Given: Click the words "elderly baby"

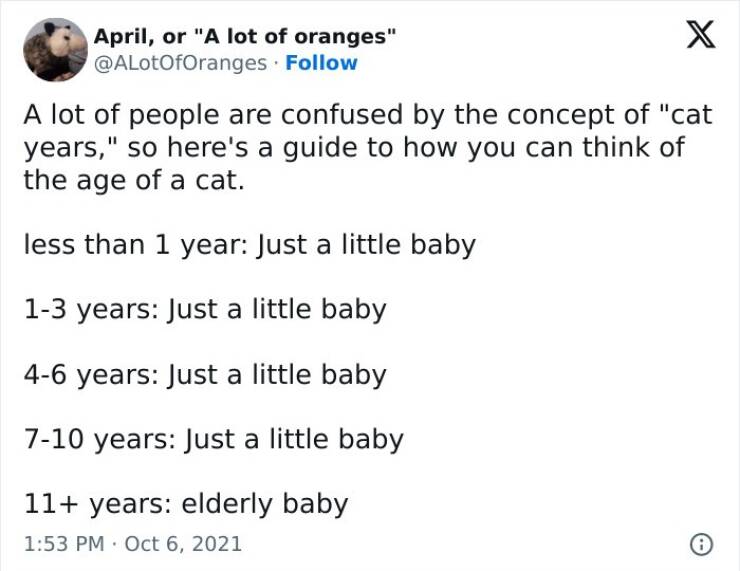Looking at the screenshot, I should (x=264, y=505).
